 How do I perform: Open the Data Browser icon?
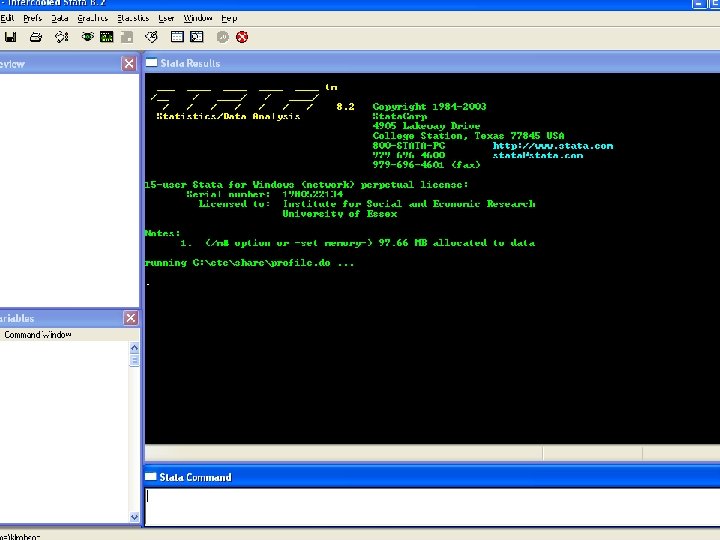[x=197, y=37]
